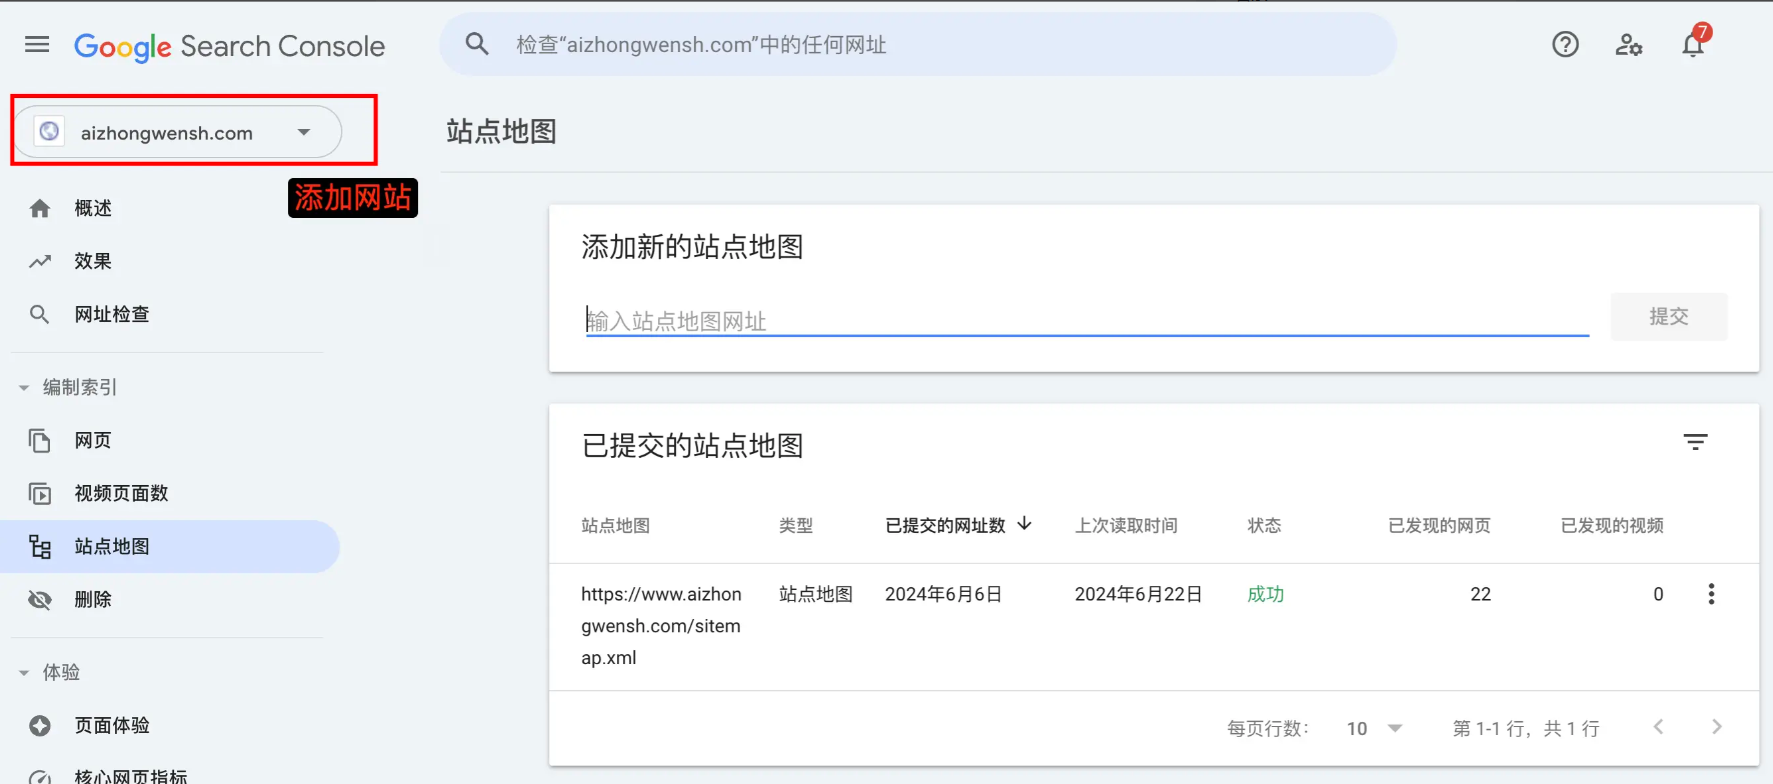The width and height of the screenshot is (1773, 784).
Task: Click the 2024年6月6日 submitted date cell
Action: pyautogui.click(x=943, y=594)
